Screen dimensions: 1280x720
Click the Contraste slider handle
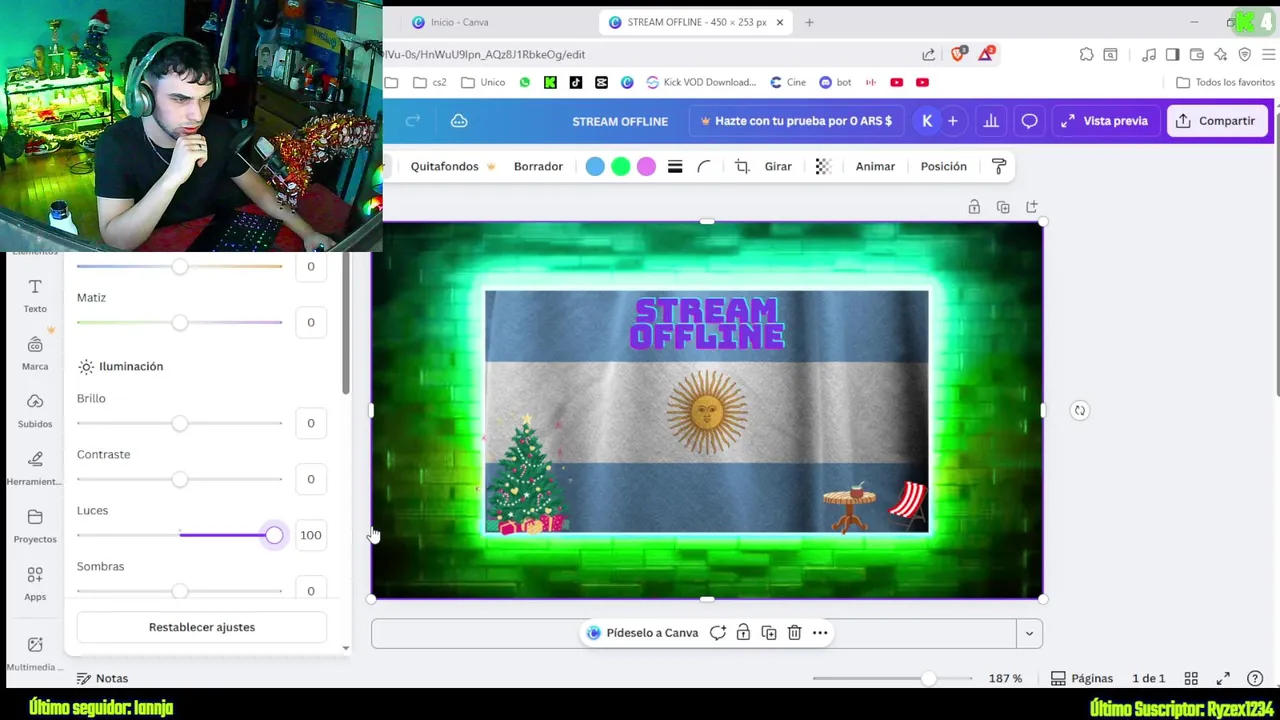tap(179, 479)
